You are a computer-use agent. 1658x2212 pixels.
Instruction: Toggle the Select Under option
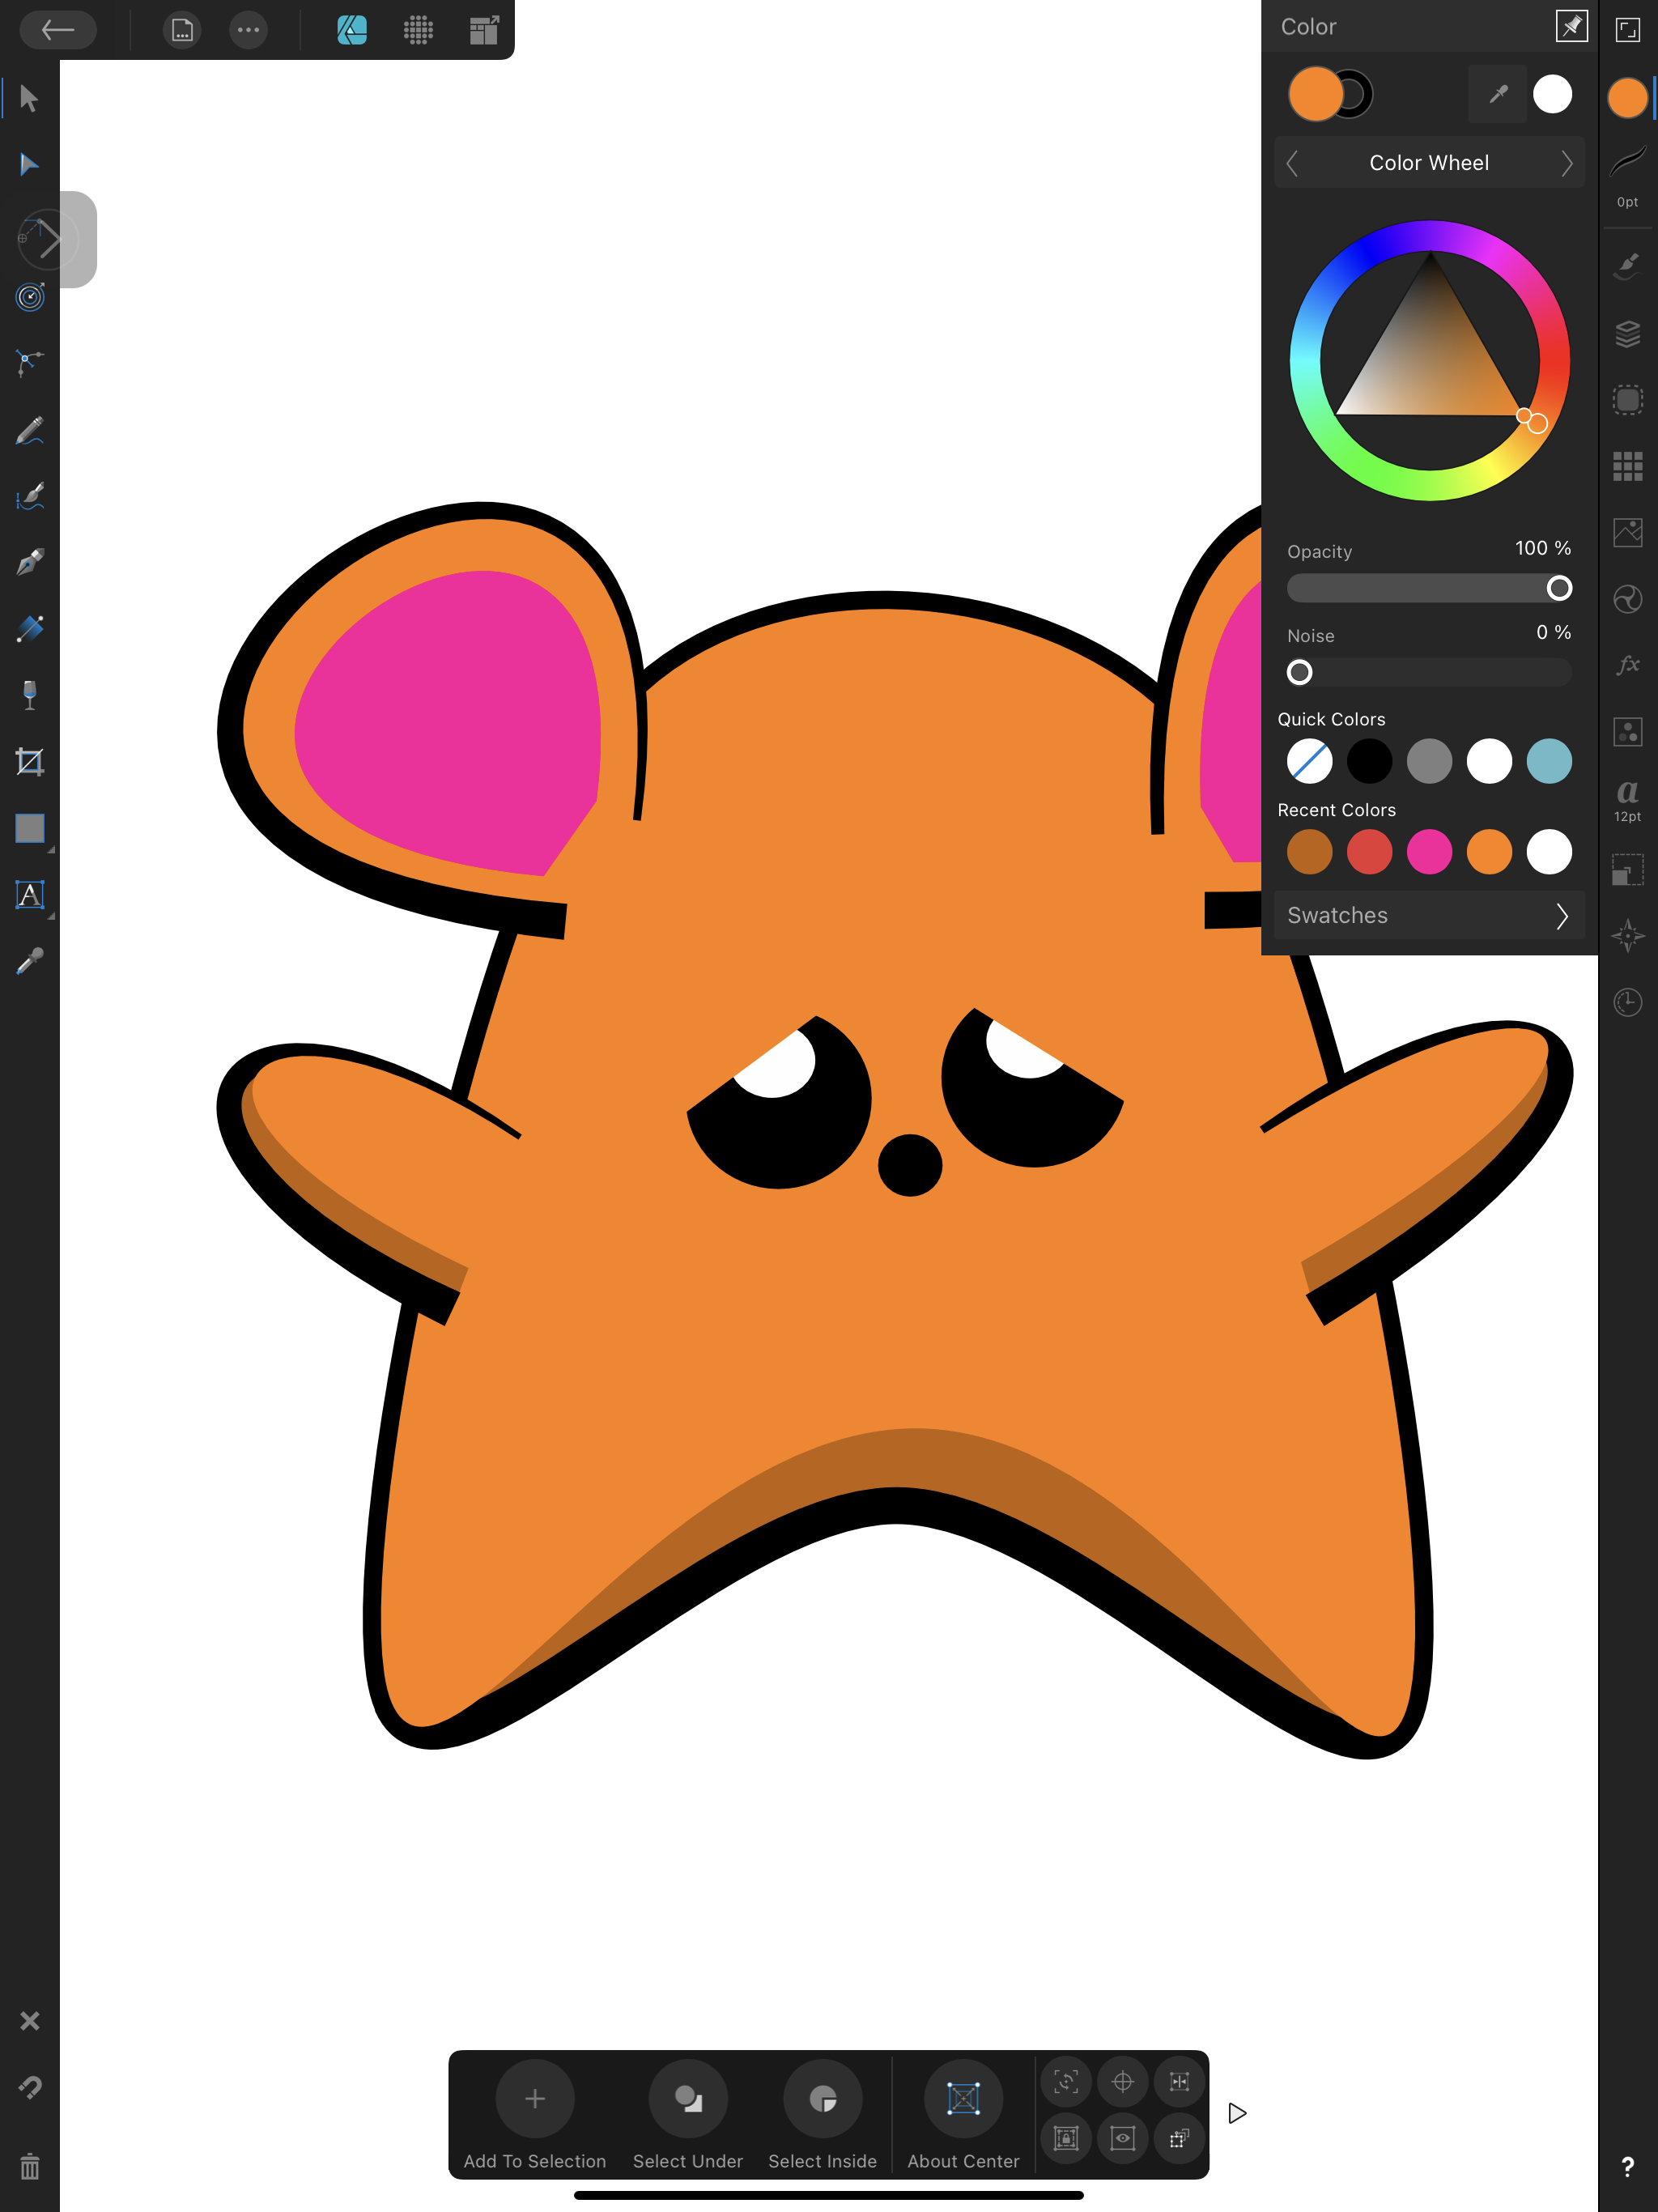click(688, 2098)
